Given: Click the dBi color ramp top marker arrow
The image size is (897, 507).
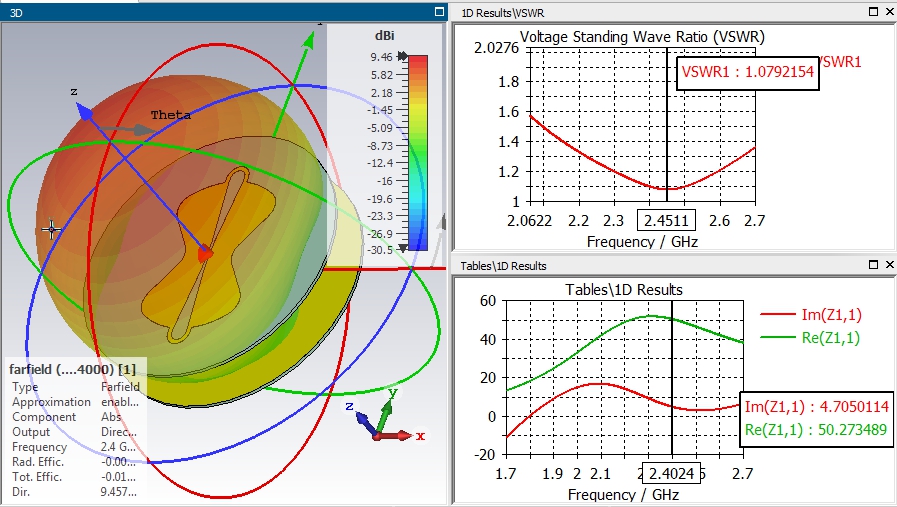Looking at the screenshot, I should (x=403, y=56).
